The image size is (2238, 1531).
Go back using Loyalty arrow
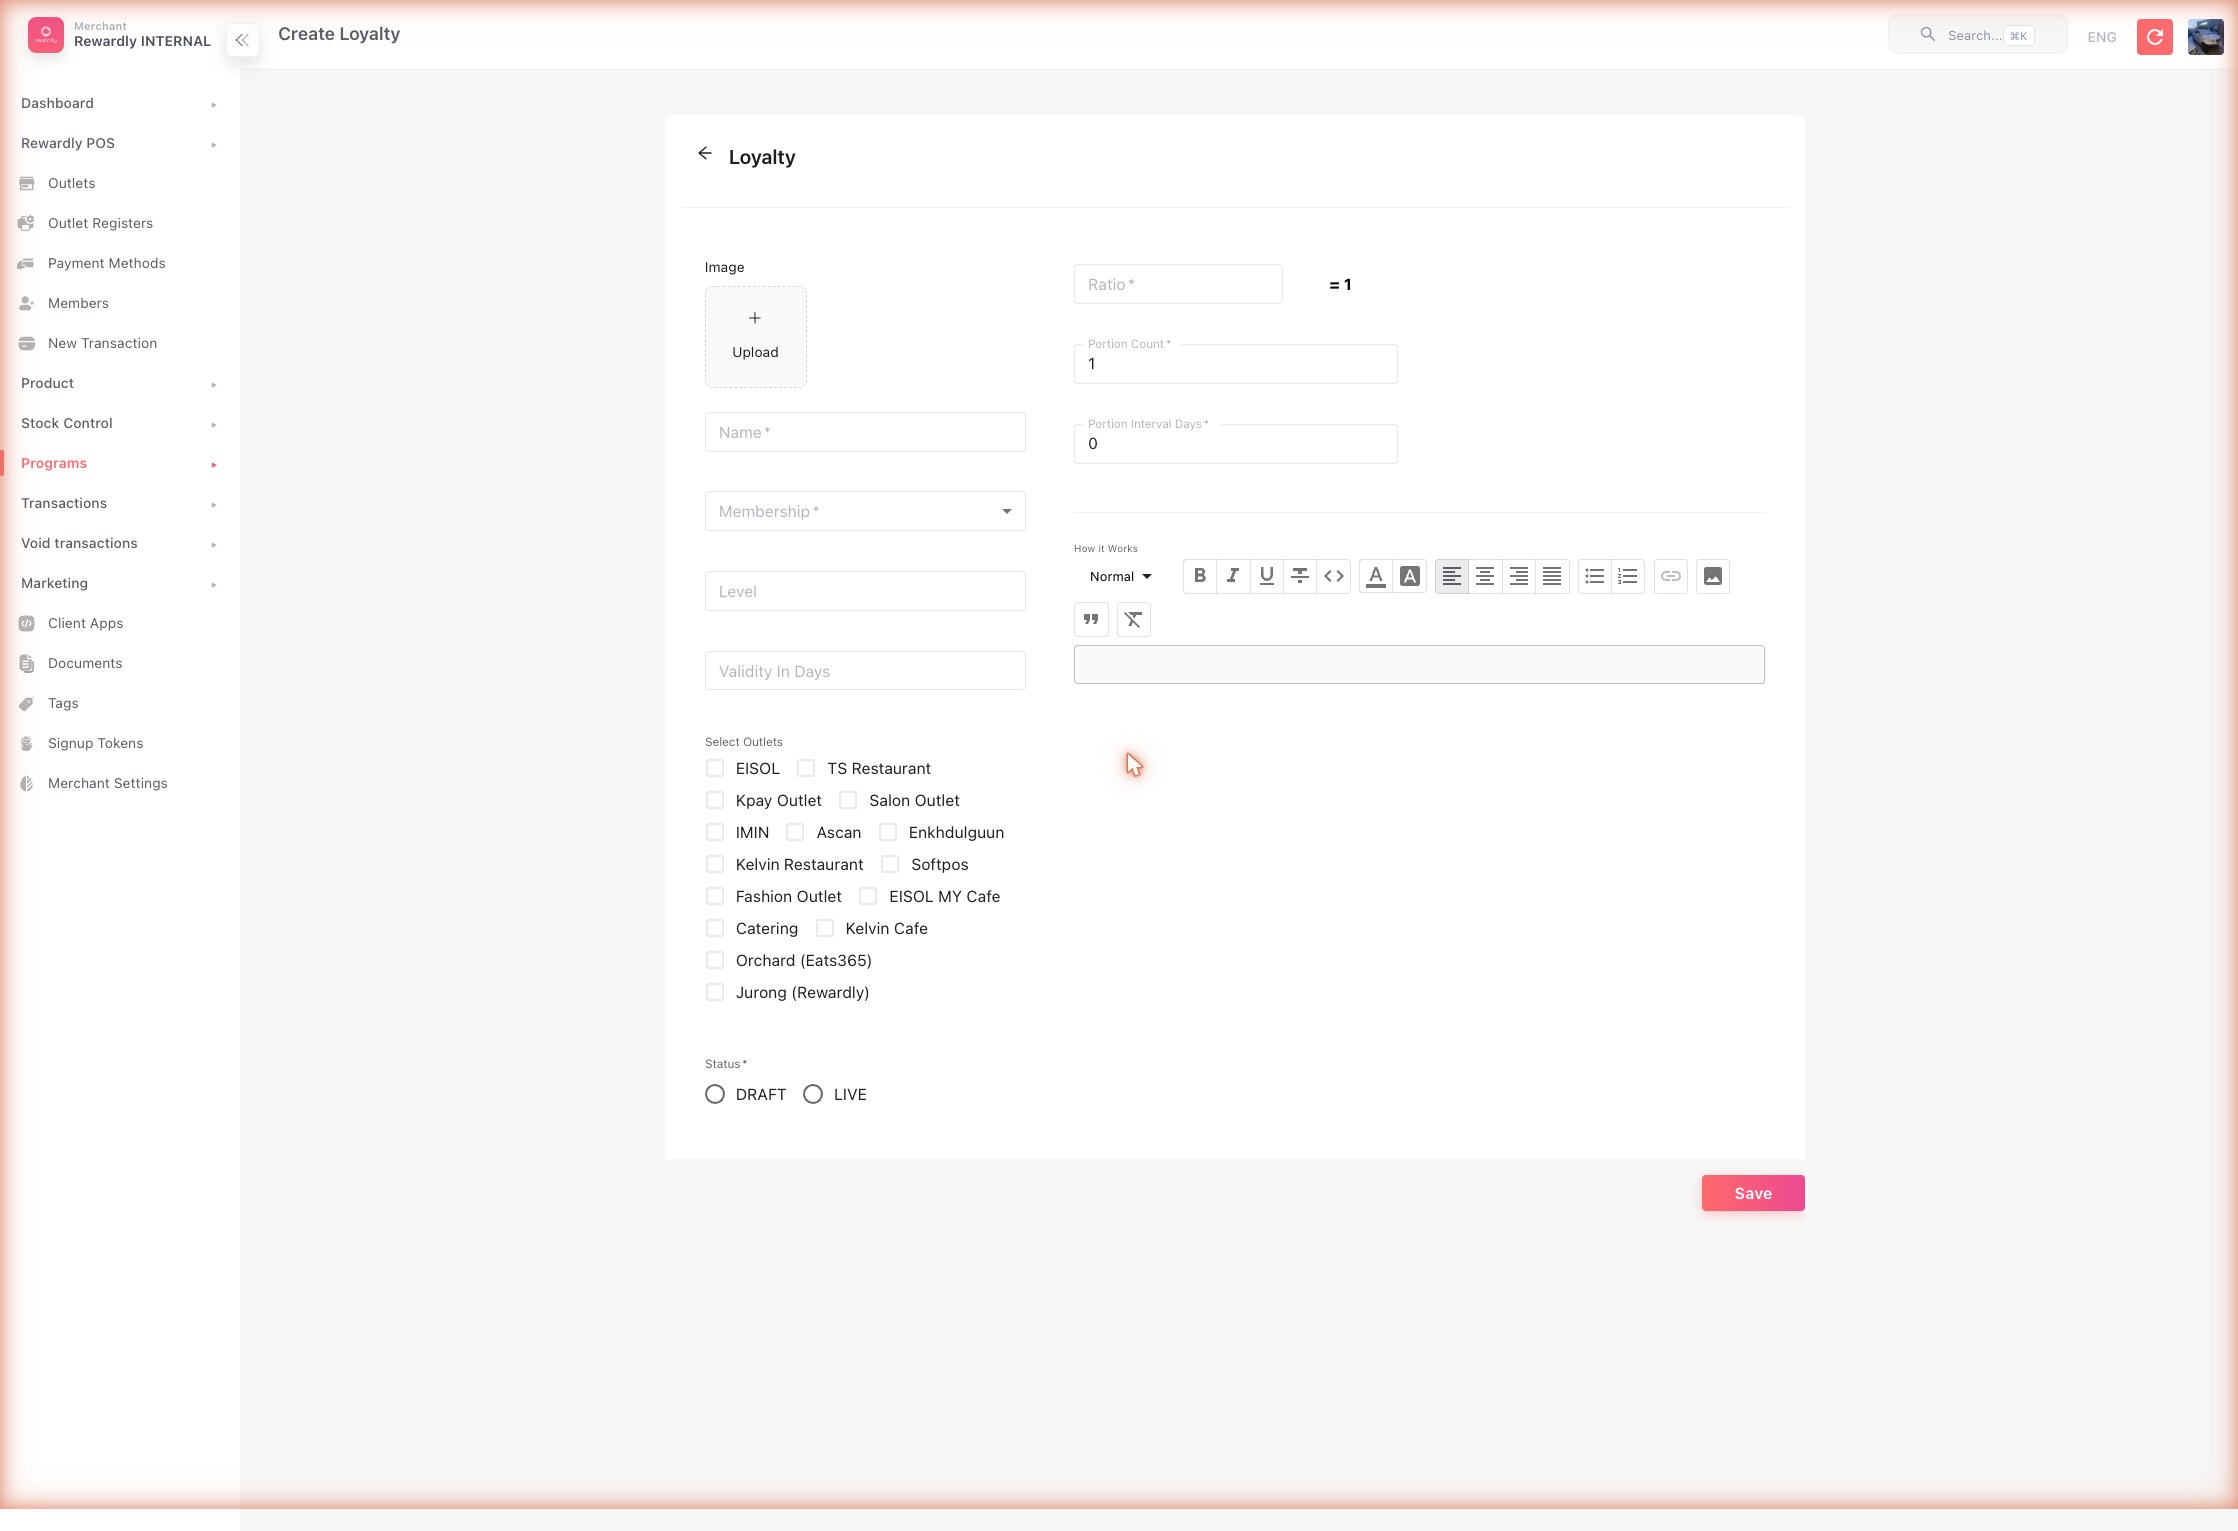pyautogui.click(x=705, y=153)
